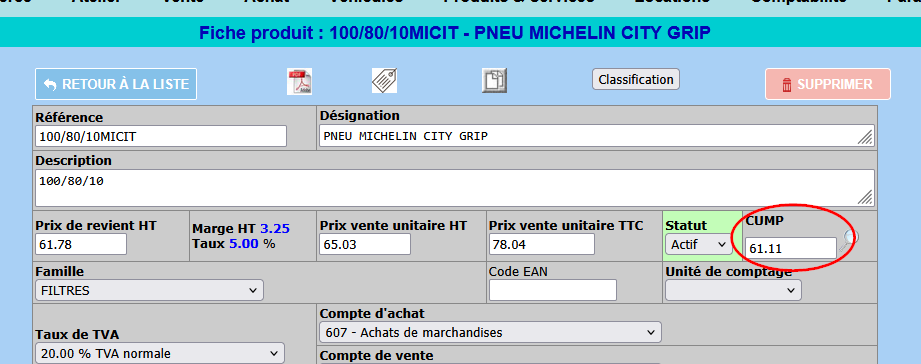The height and width of the screenshot is (364, 921).
Task: Open the CUMP details magnifier icon
Action: [x=849, y=240]
